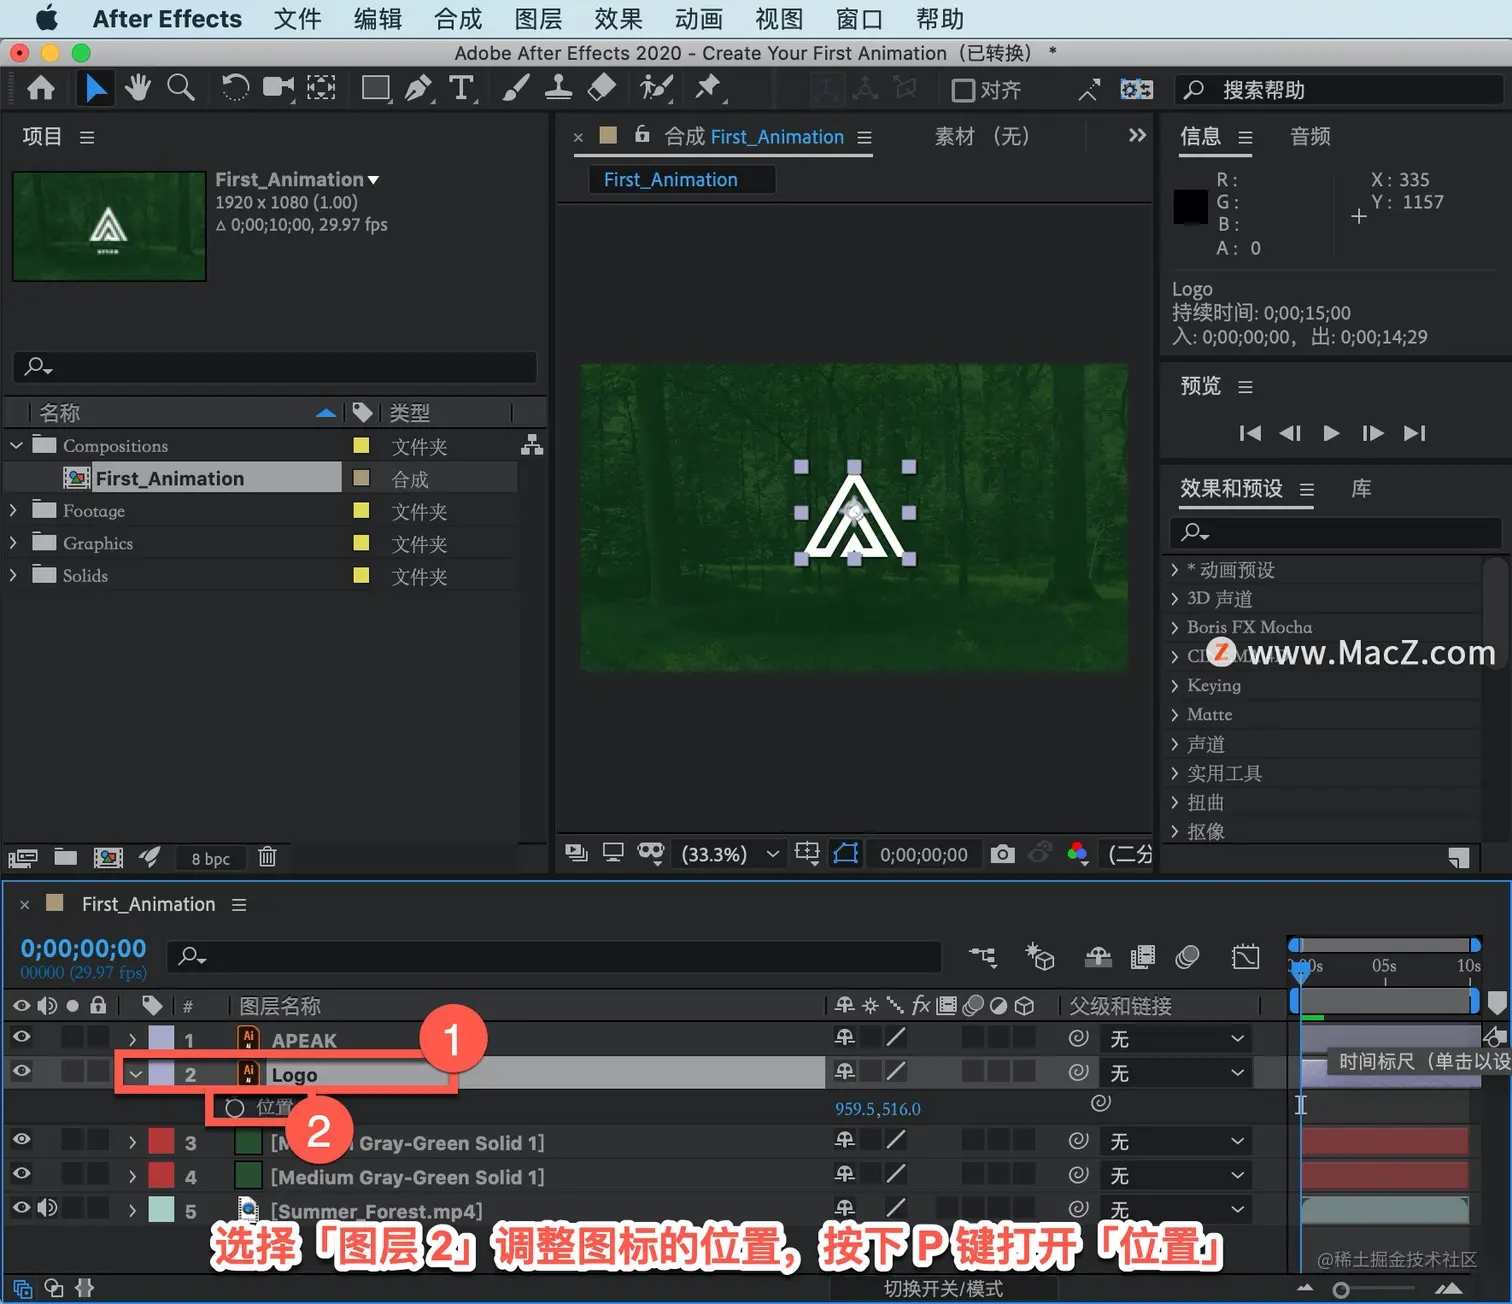Open the 编辑 menu
Screen dimensions: 1512x1304
[378, 19]
